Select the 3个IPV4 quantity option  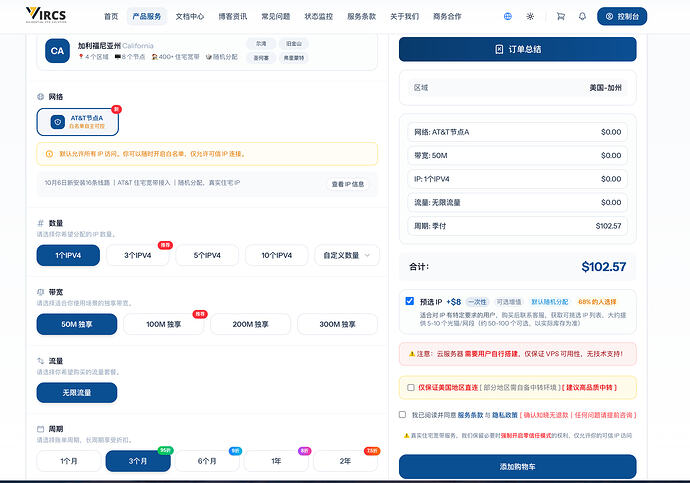138,256
